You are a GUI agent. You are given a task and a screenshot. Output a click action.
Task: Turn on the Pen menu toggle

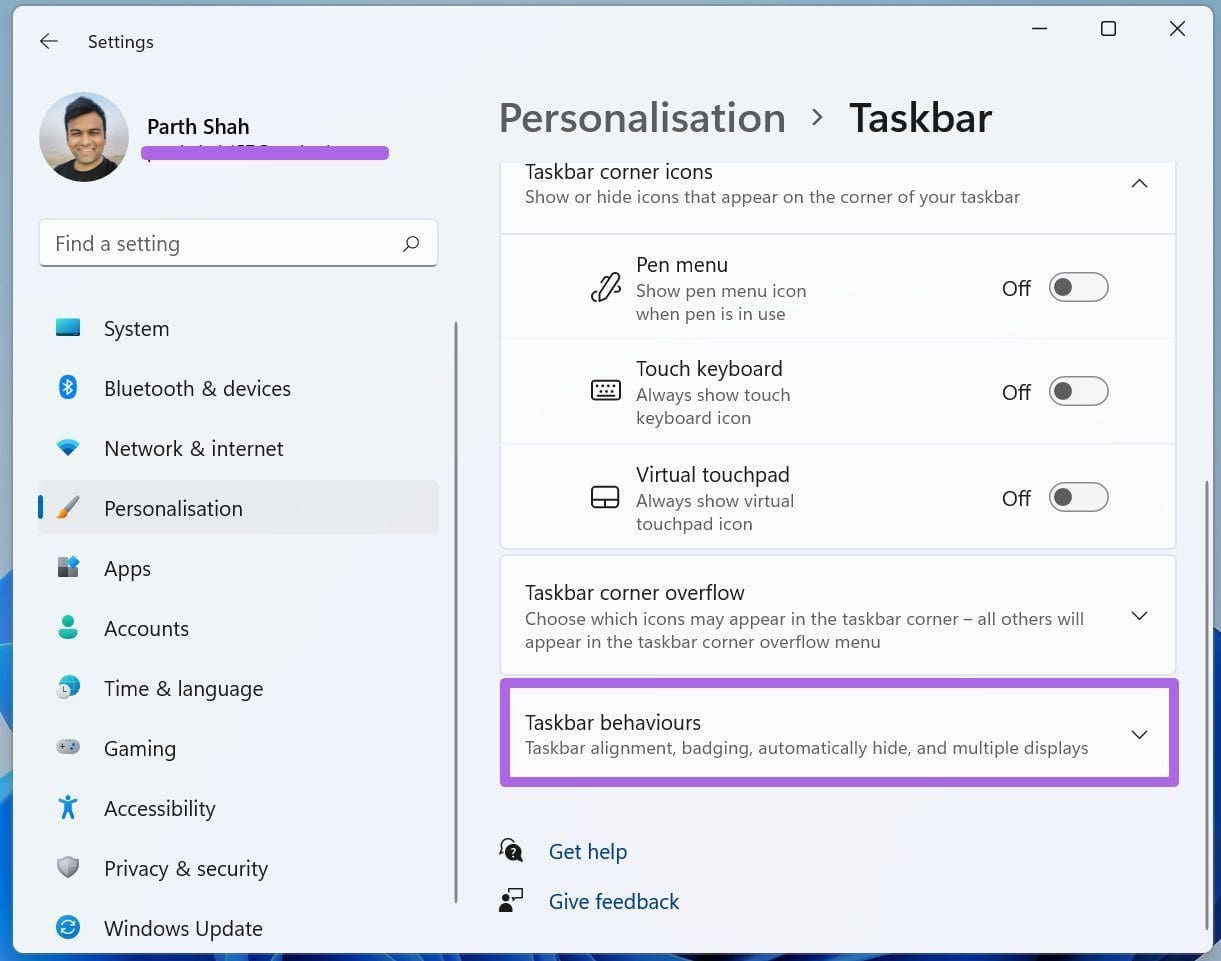click(x=1078, y=288)
